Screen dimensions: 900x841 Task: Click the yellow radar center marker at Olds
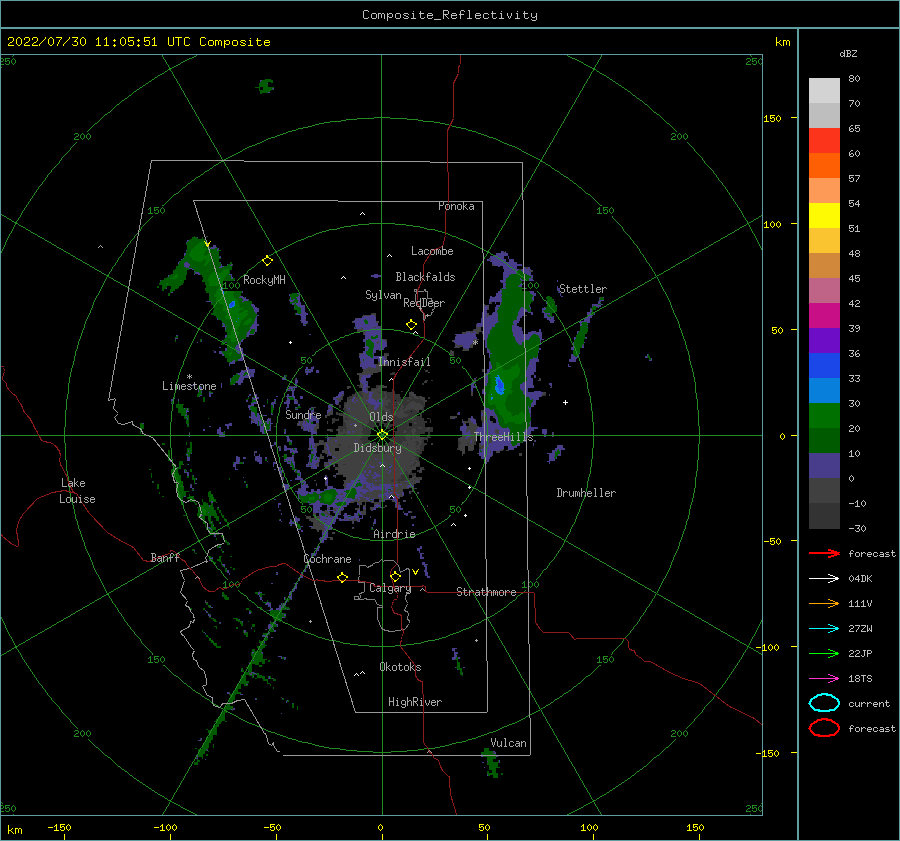(382, 435)
